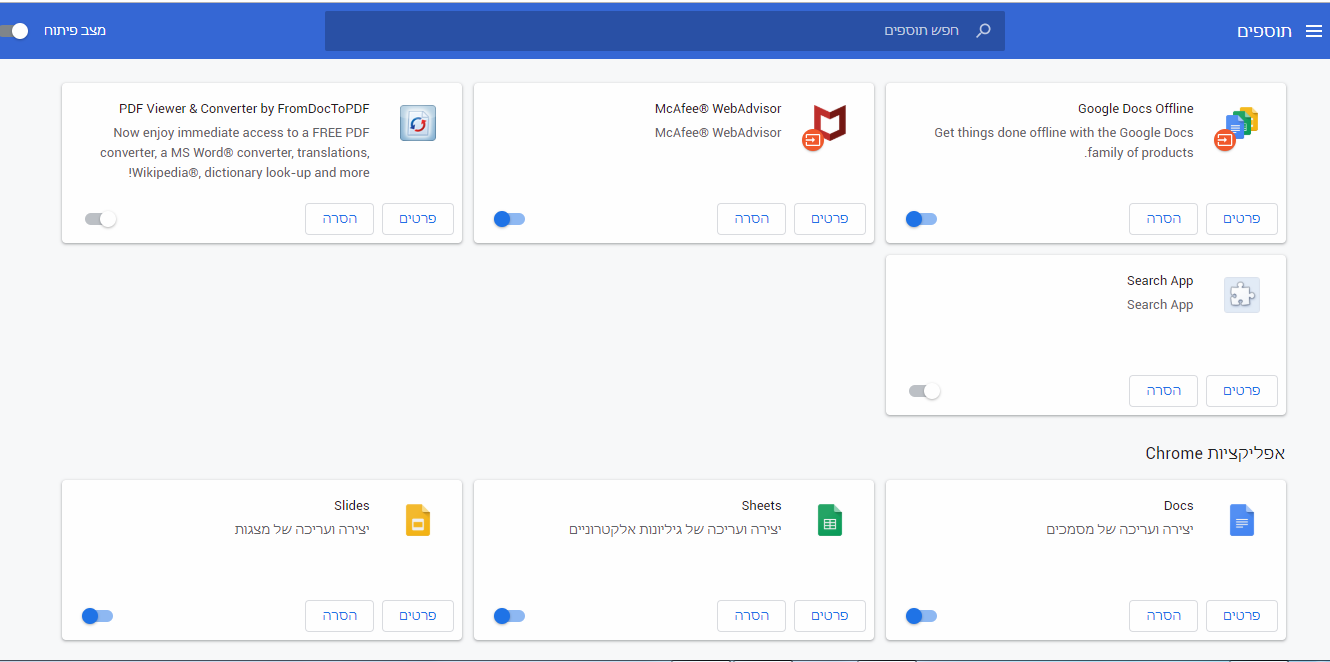Remove (הסרה) Google Docs Offline extension
This screenshot has width=1330, height=662.
[1164, 219]
